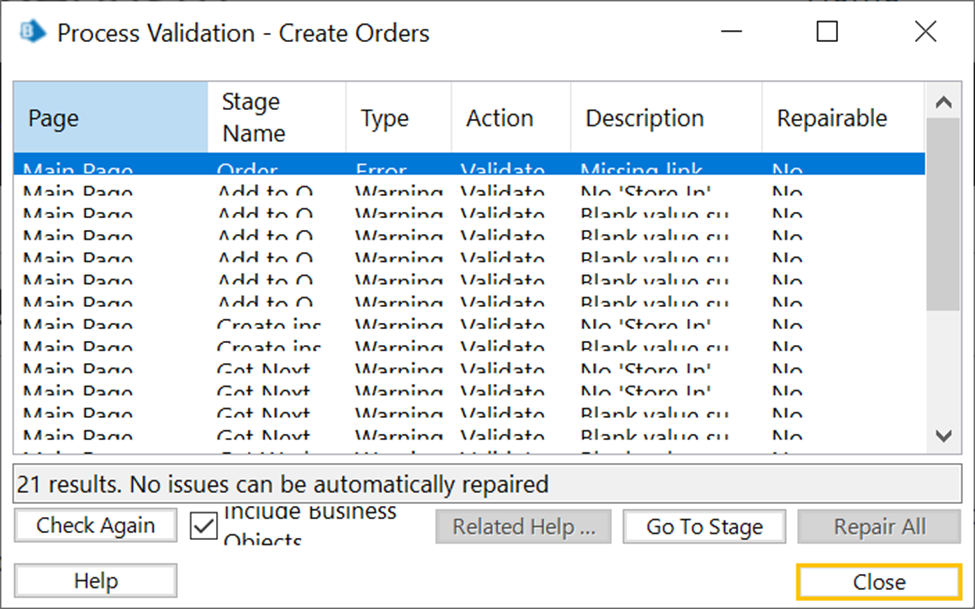Maximize the Process Validation window
This screenshot has width=975, height=609.
click(x=827, y=33)
